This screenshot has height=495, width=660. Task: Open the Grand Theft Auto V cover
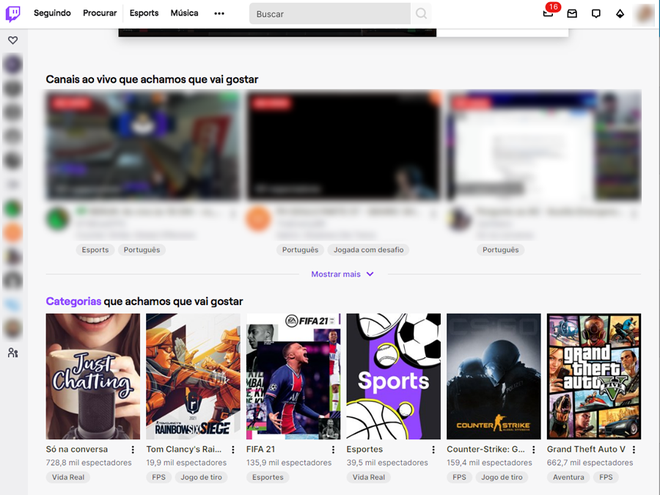(594, 376)
